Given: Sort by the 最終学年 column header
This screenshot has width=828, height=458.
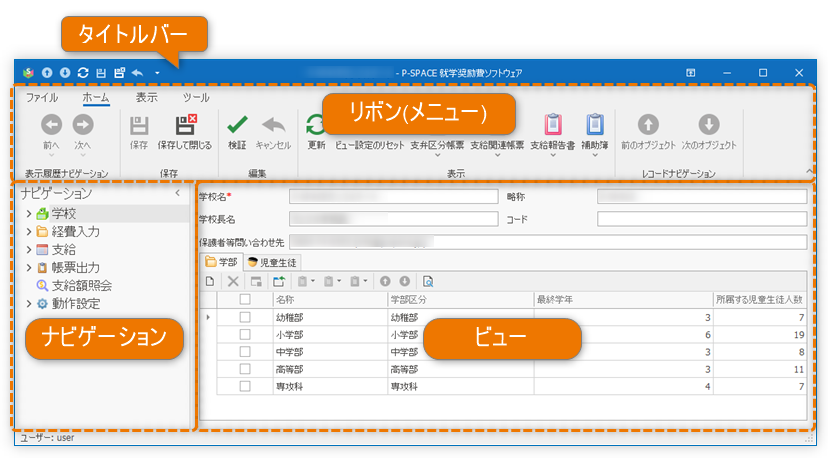Looking at the screenshot, I should click(x=623, y=300).
